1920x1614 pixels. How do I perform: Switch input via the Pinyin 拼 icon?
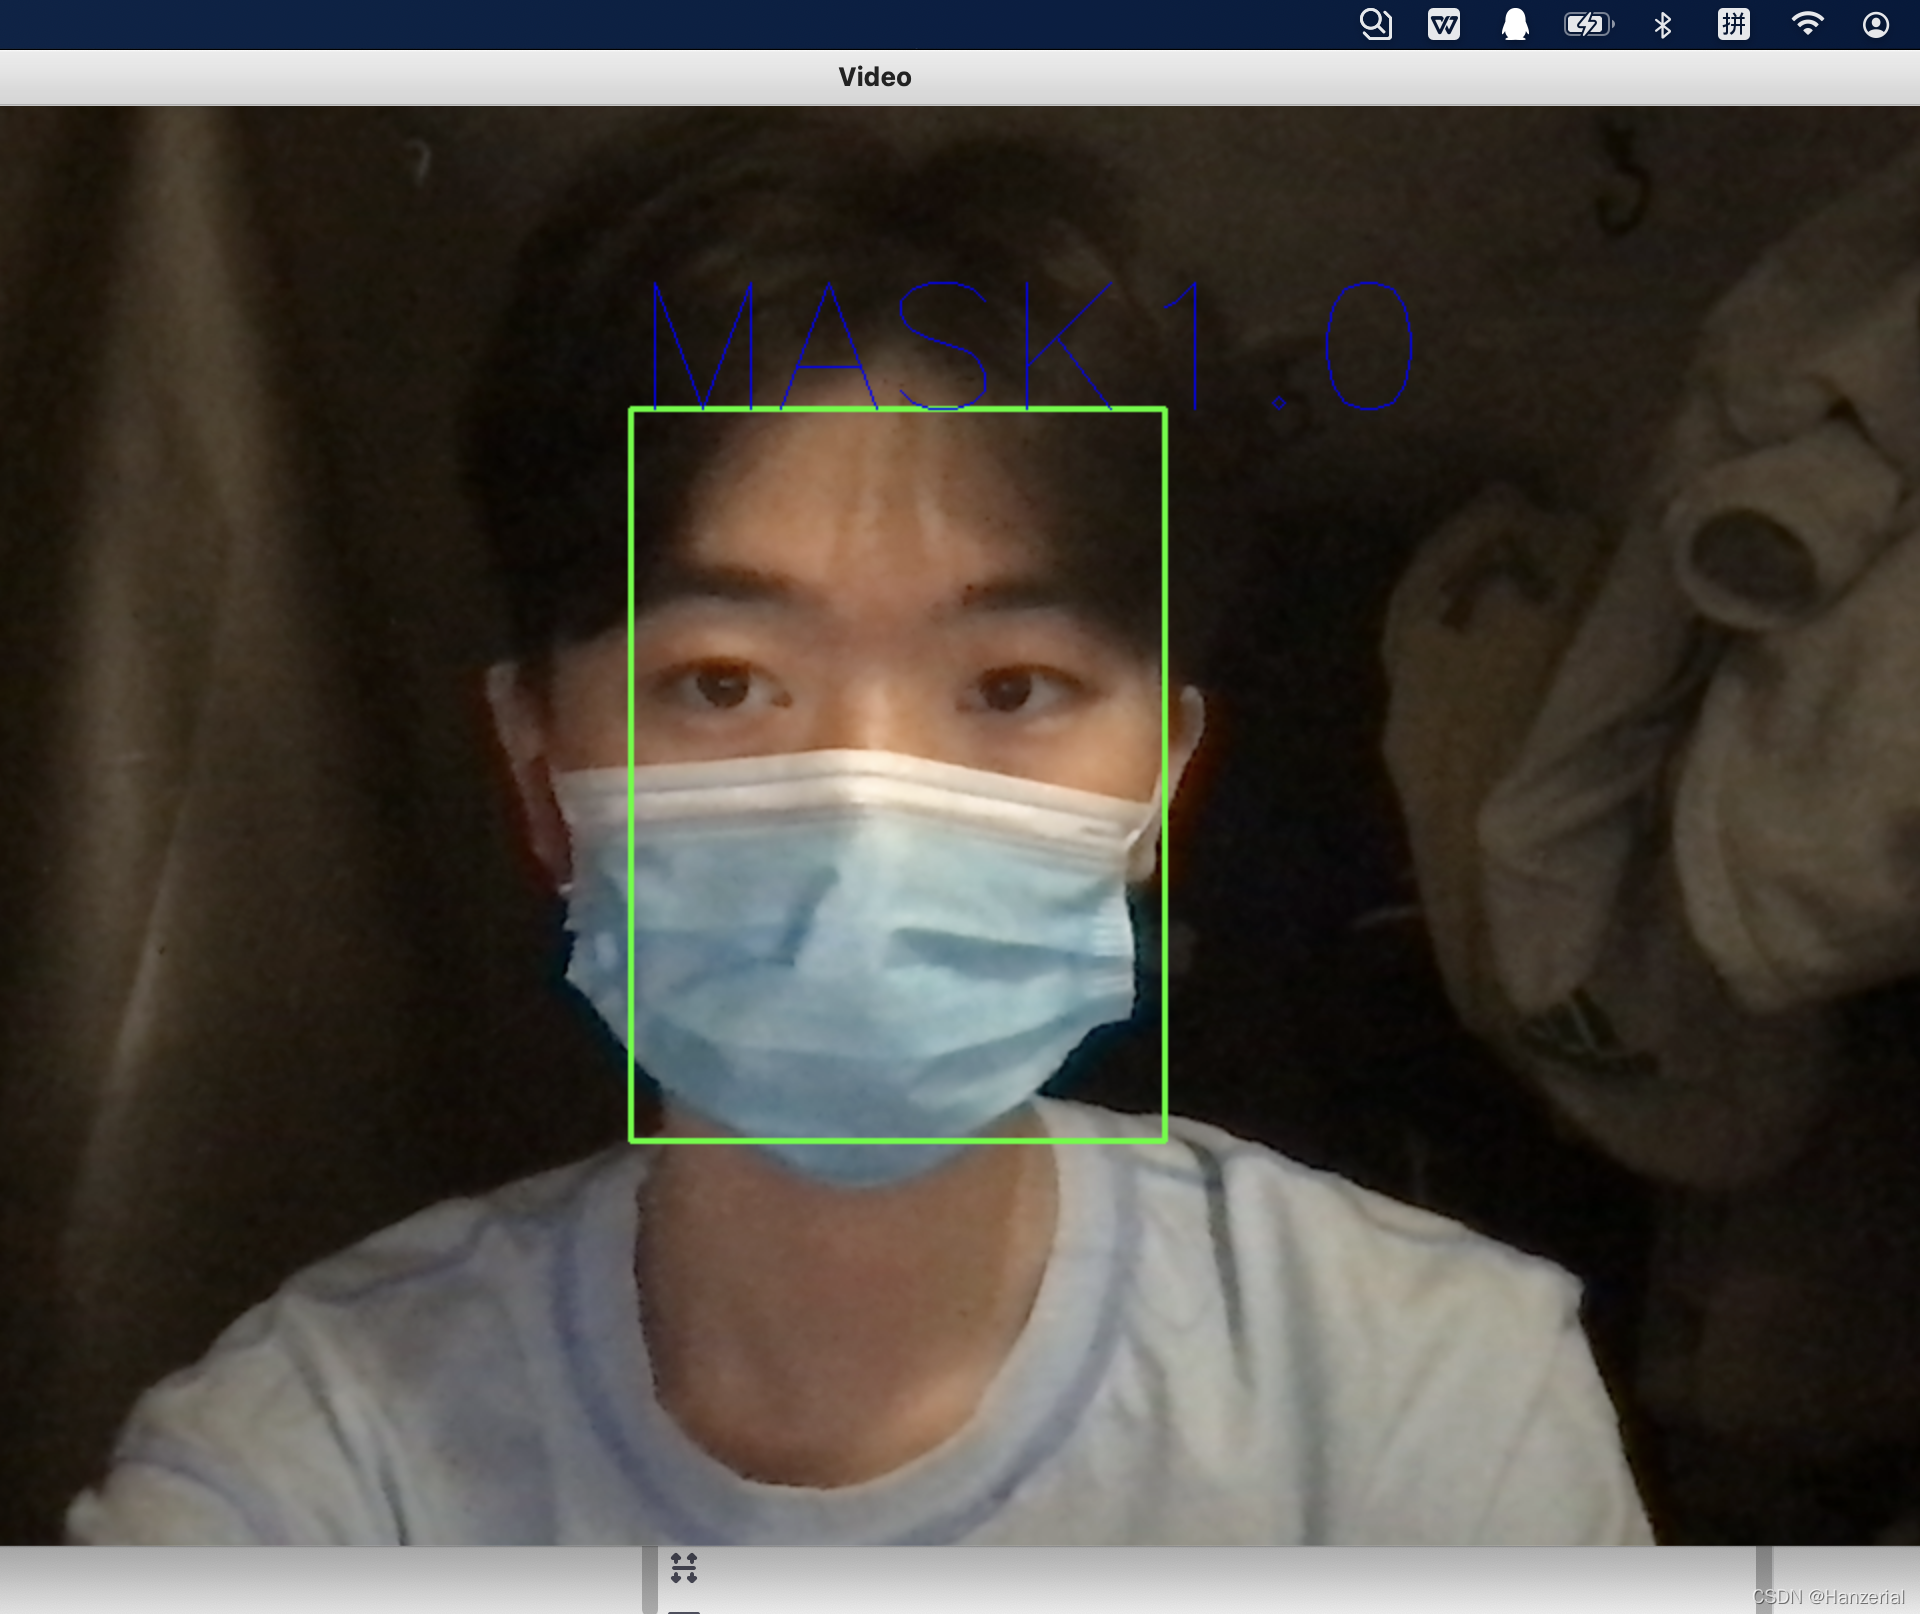click(x=1733, y=24)
